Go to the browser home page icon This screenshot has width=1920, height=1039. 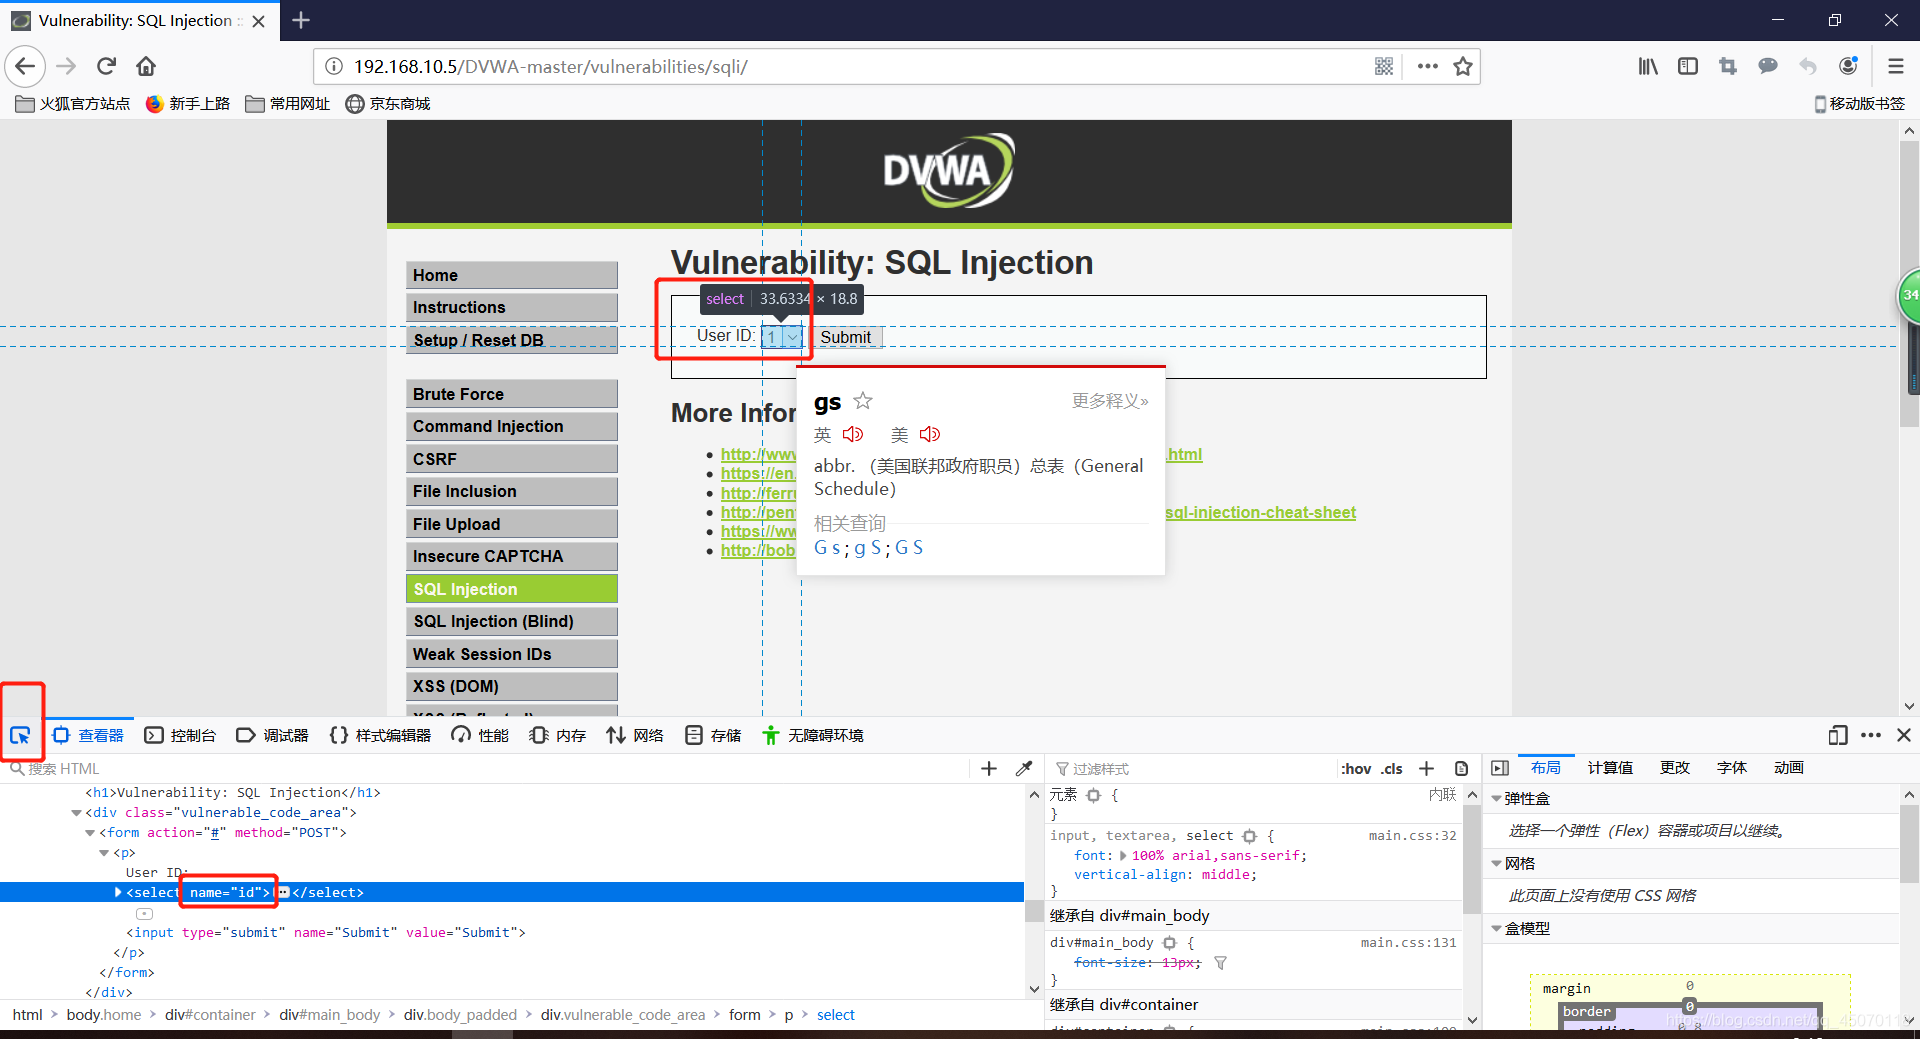pos(146,66)
